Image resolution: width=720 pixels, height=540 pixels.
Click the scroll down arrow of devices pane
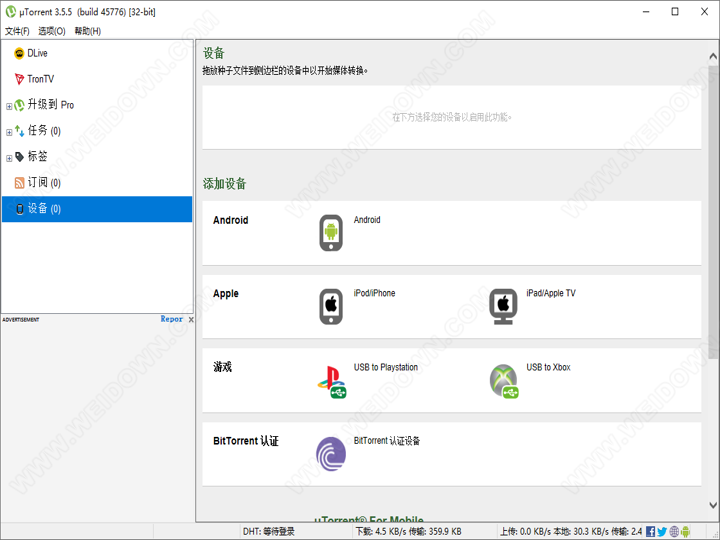click(713, 505)
